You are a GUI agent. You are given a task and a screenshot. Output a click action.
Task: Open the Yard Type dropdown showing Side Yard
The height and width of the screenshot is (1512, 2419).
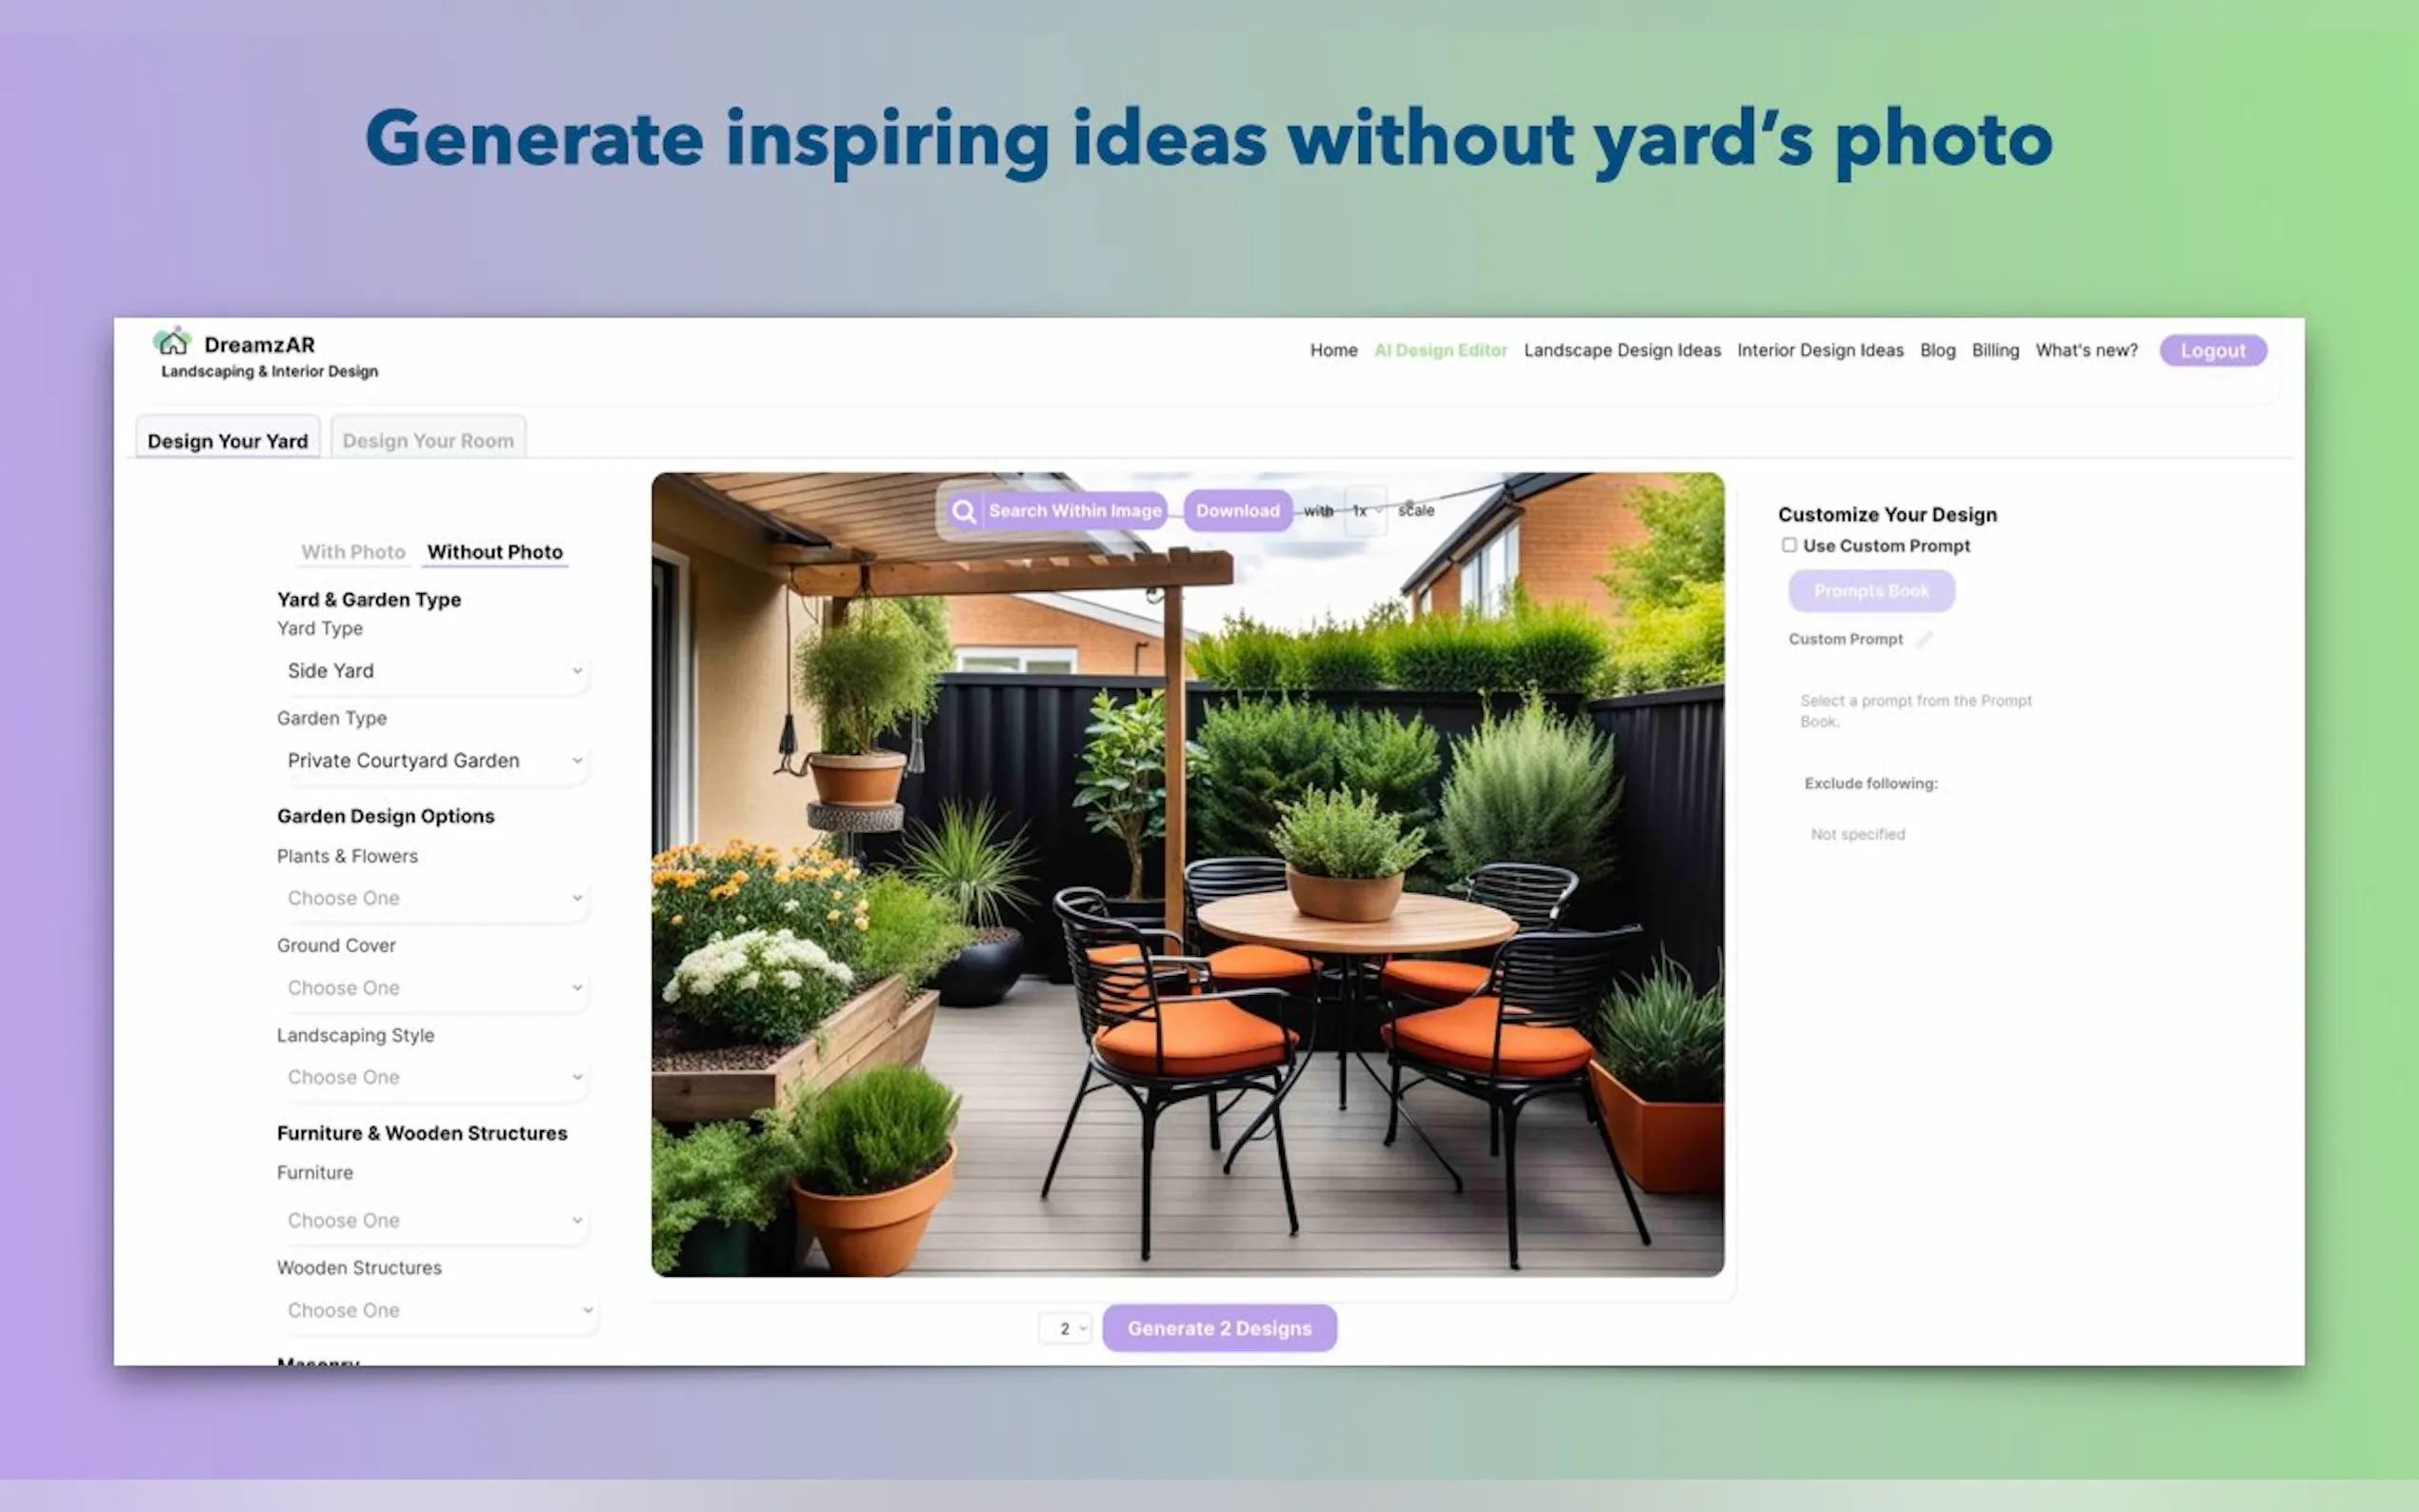pyautogui.click(x=432, y=671)
